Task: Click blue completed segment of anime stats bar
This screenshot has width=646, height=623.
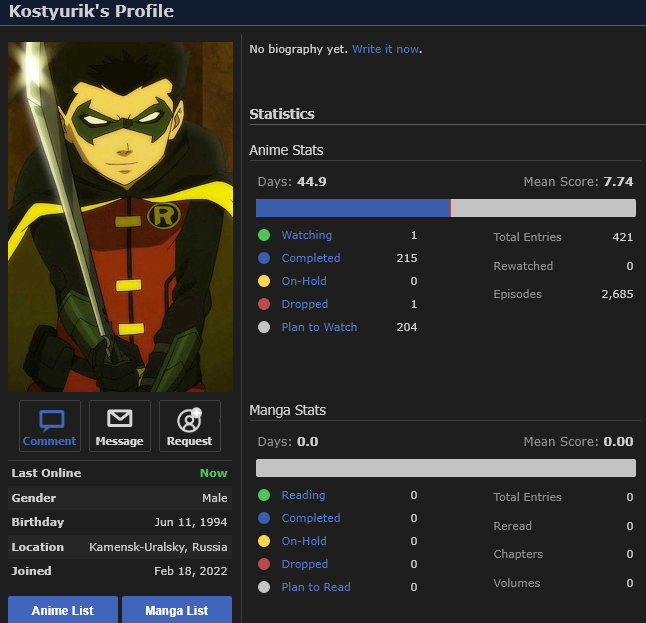Action: coord(352,208)
